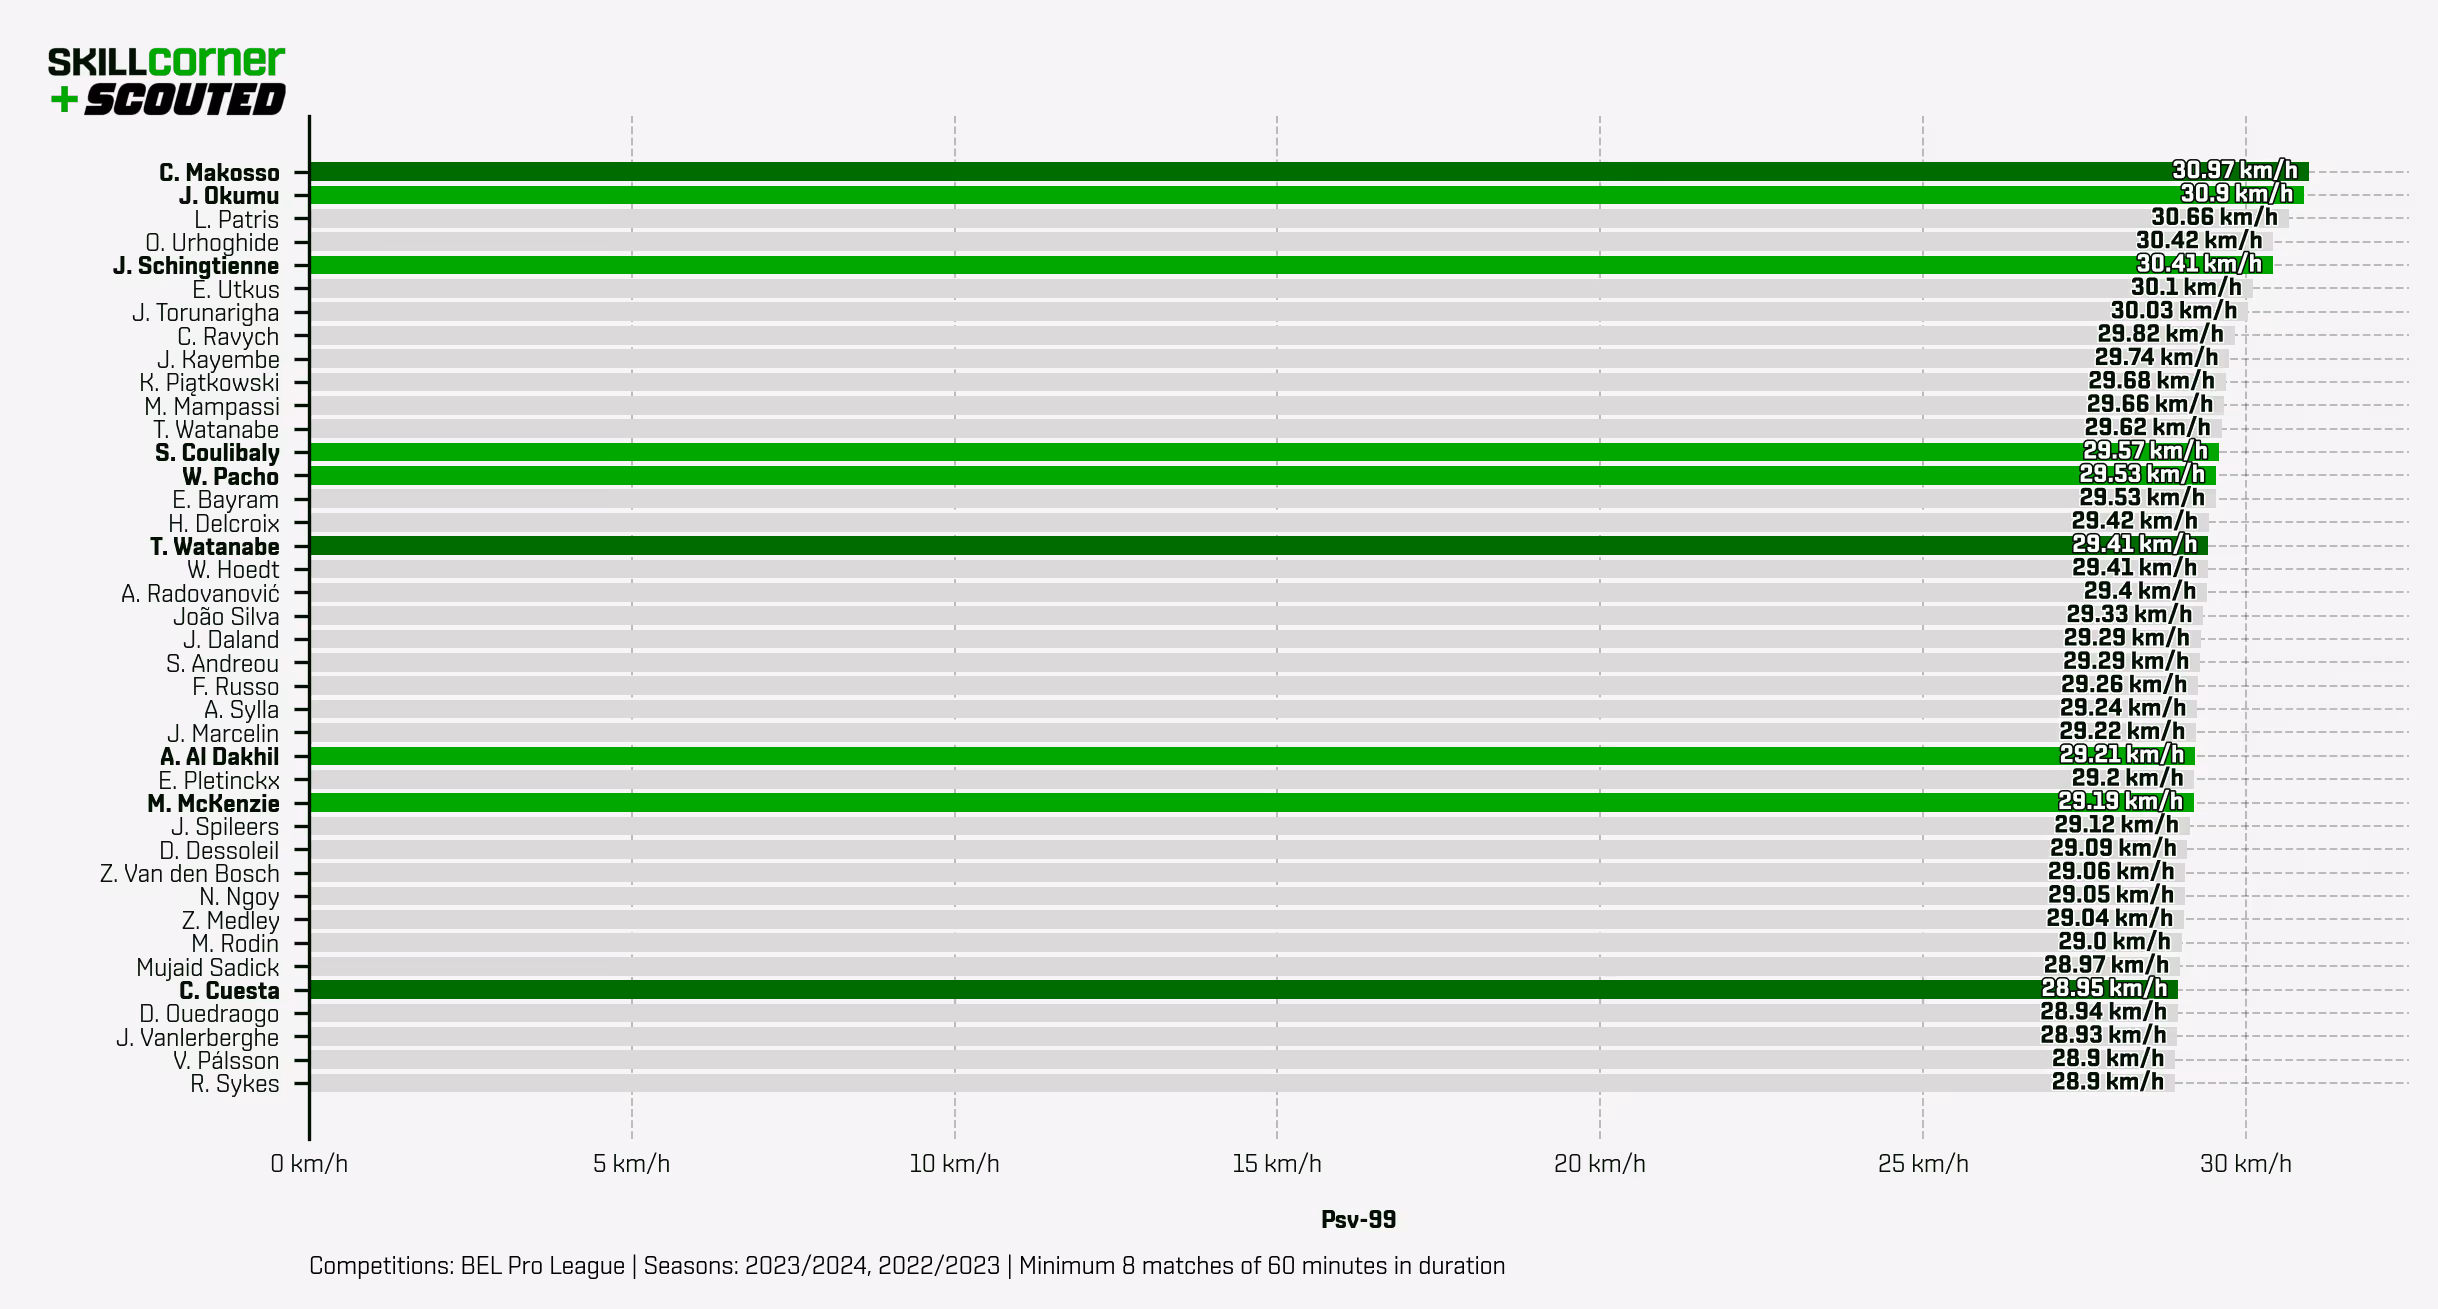Click the Scouted logo wordmark
2438x1309 pixels.
tap(185, 99)
